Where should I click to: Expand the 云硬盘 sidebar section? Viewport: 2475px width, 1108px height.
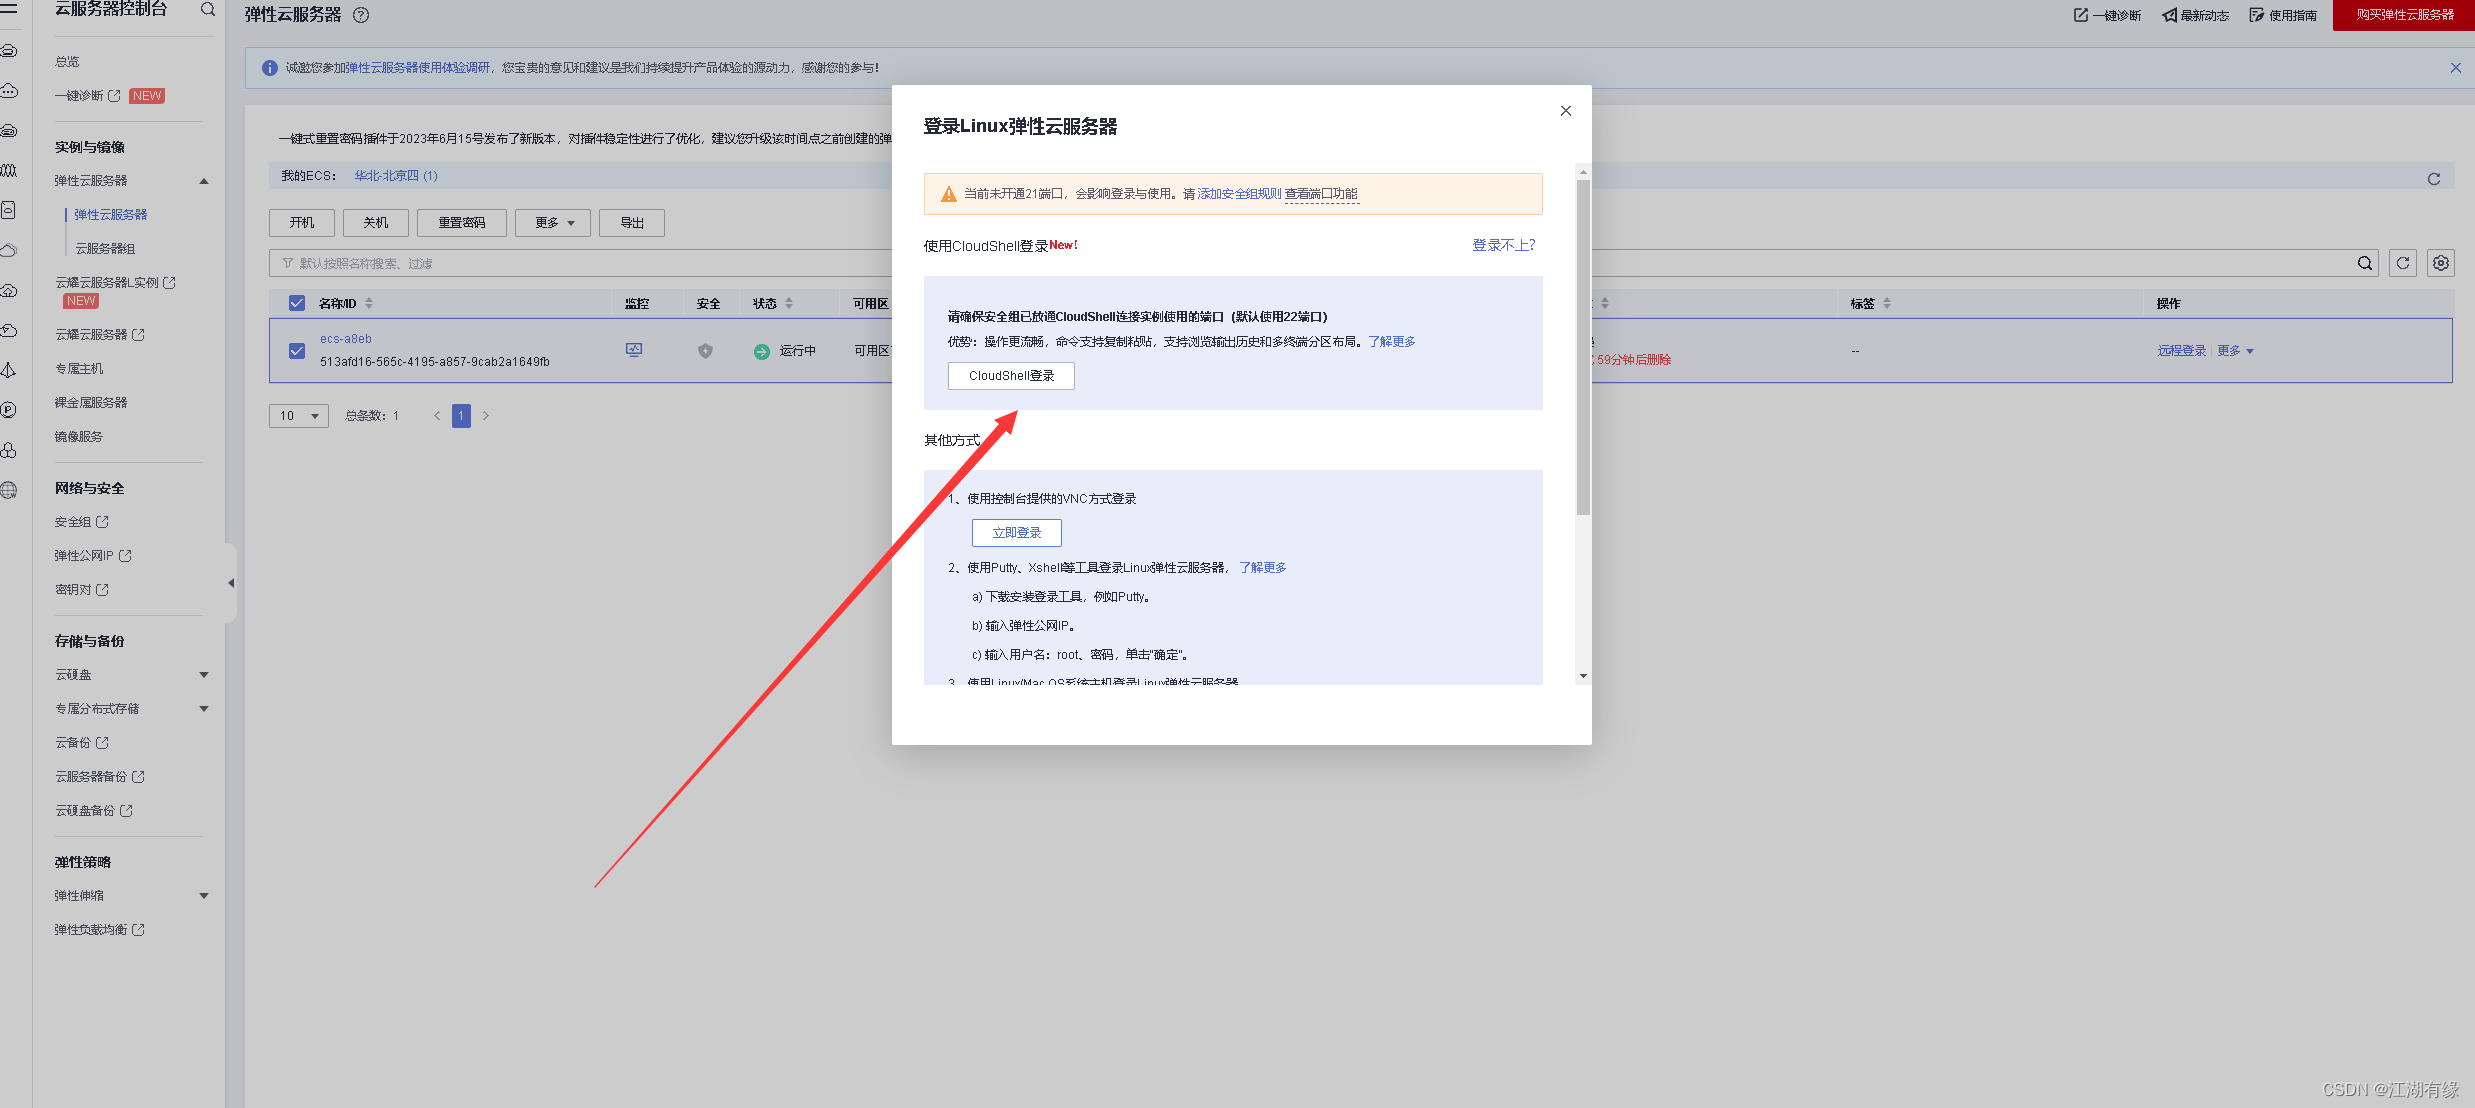204,675
